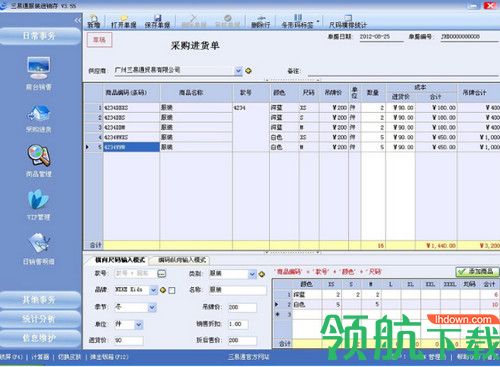Click the empty row 3 color cell in size grid
This screenshot has height=367, width=500.
pos(307,314)
